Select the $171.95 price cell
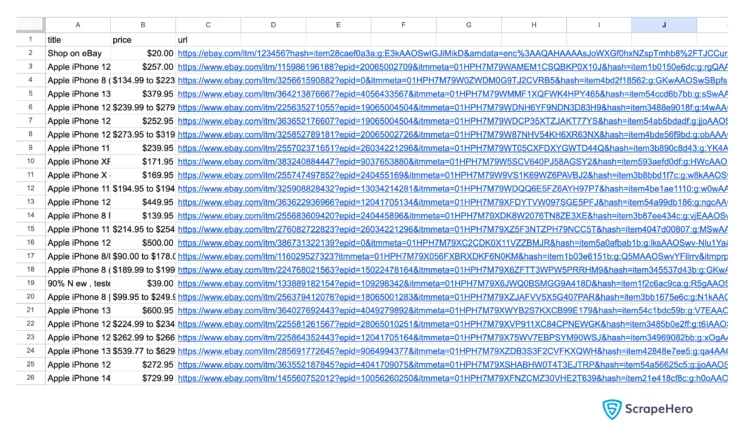 point(143,162)
